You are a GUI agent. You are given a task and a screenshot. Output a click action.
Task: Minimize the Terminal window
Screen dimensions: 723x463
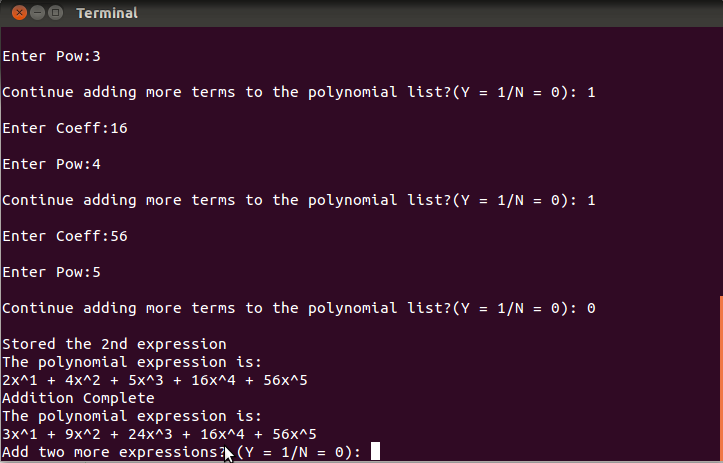coord(37,13)
